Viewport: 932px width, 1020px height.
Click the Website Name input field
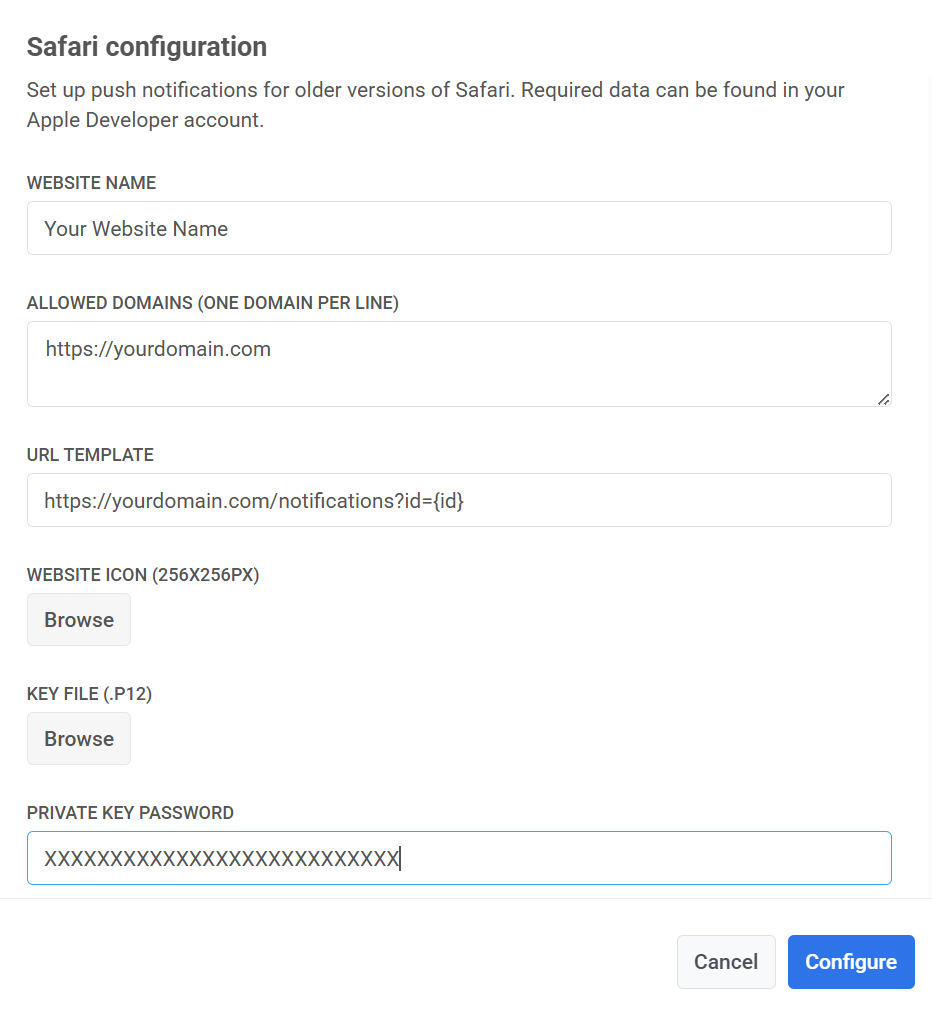coord(459,228)
